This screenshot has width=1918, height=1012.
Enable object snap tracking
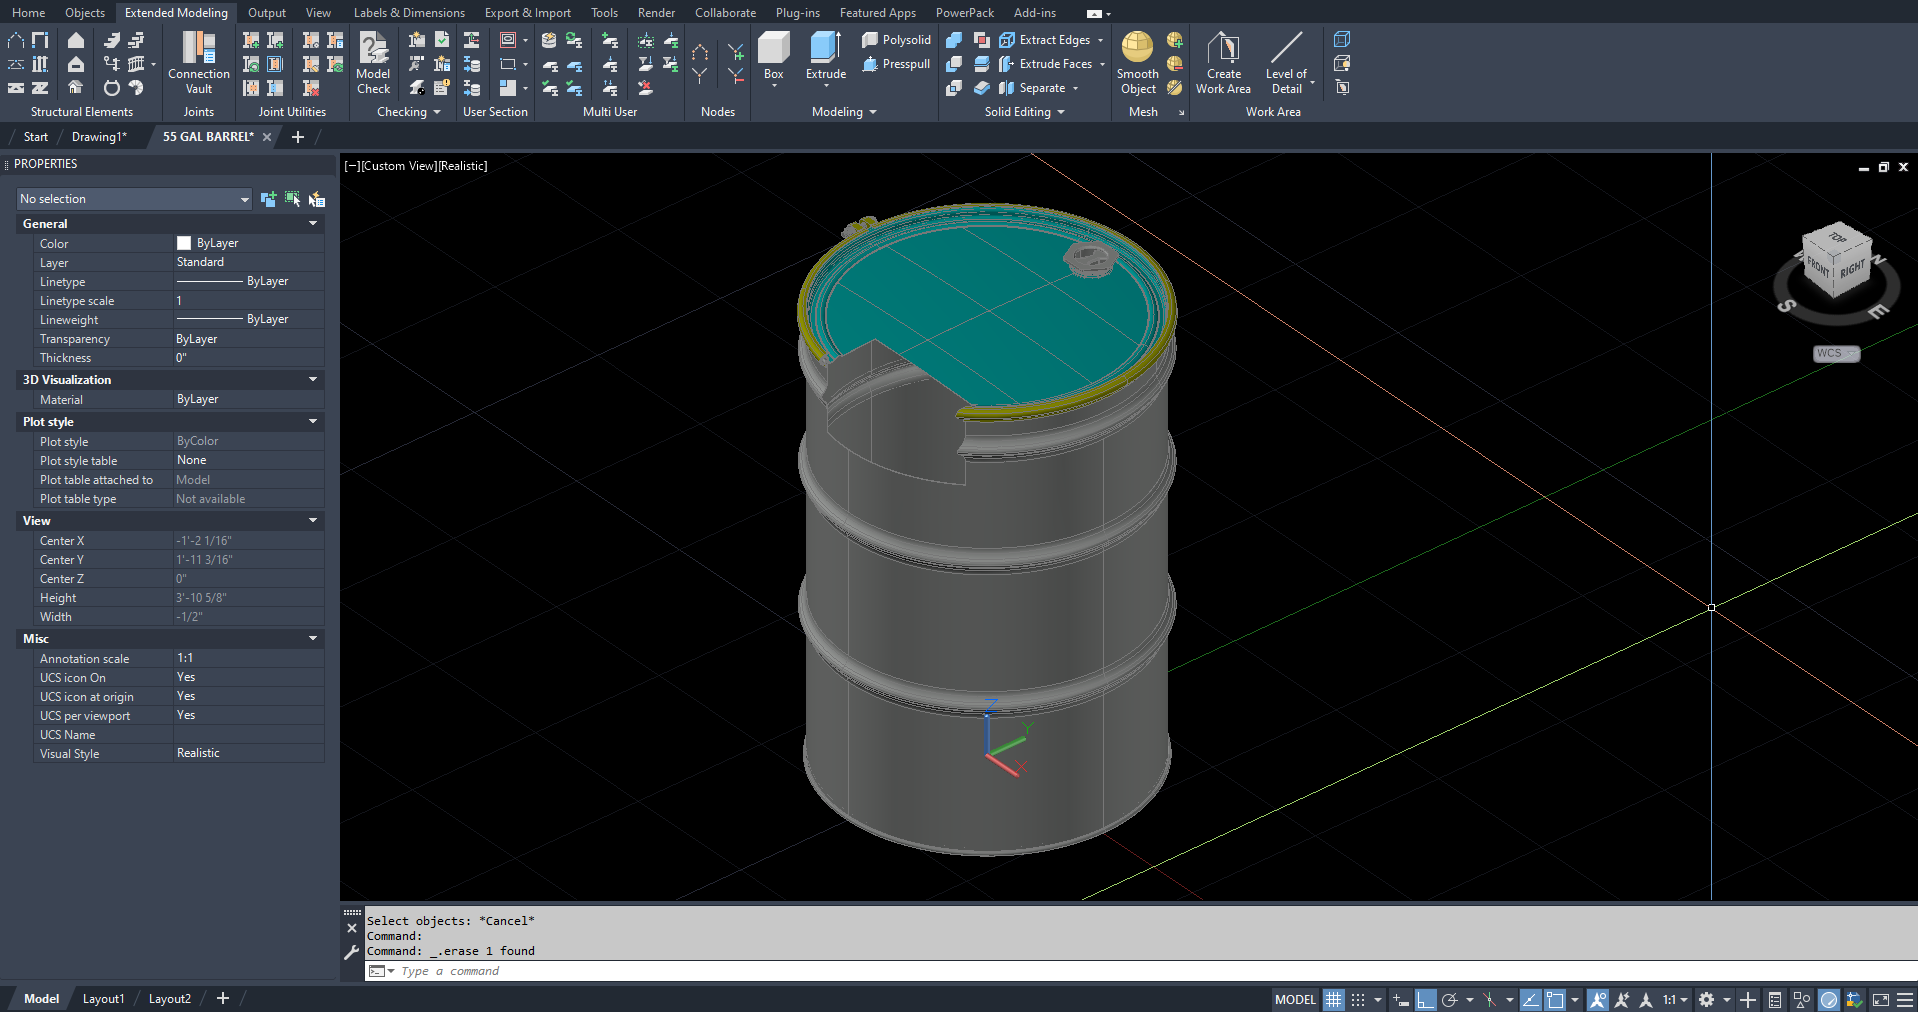(1531, 999)
